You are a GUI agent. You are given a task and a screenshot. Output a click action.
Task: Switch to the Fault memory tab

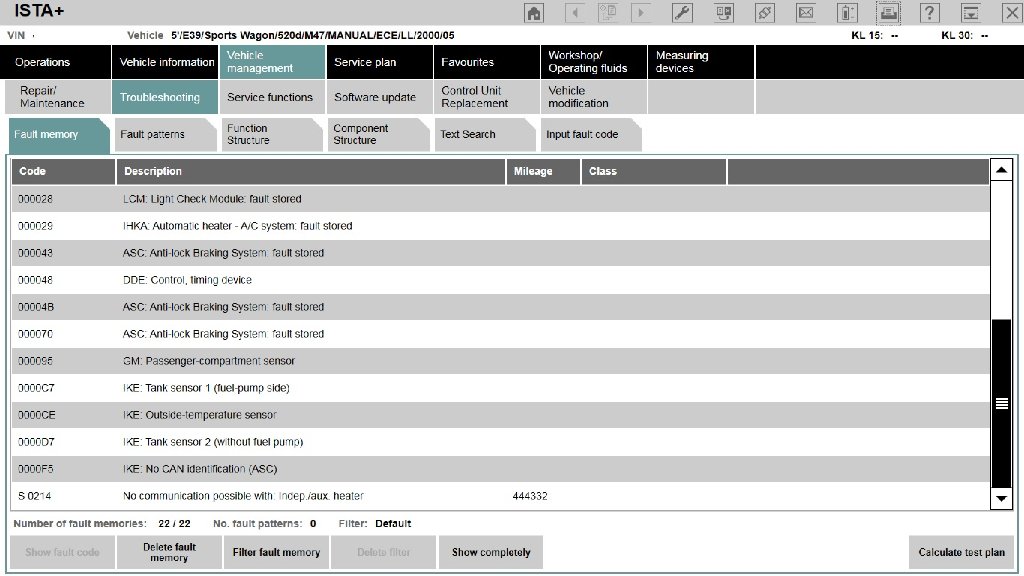(57, 135)
